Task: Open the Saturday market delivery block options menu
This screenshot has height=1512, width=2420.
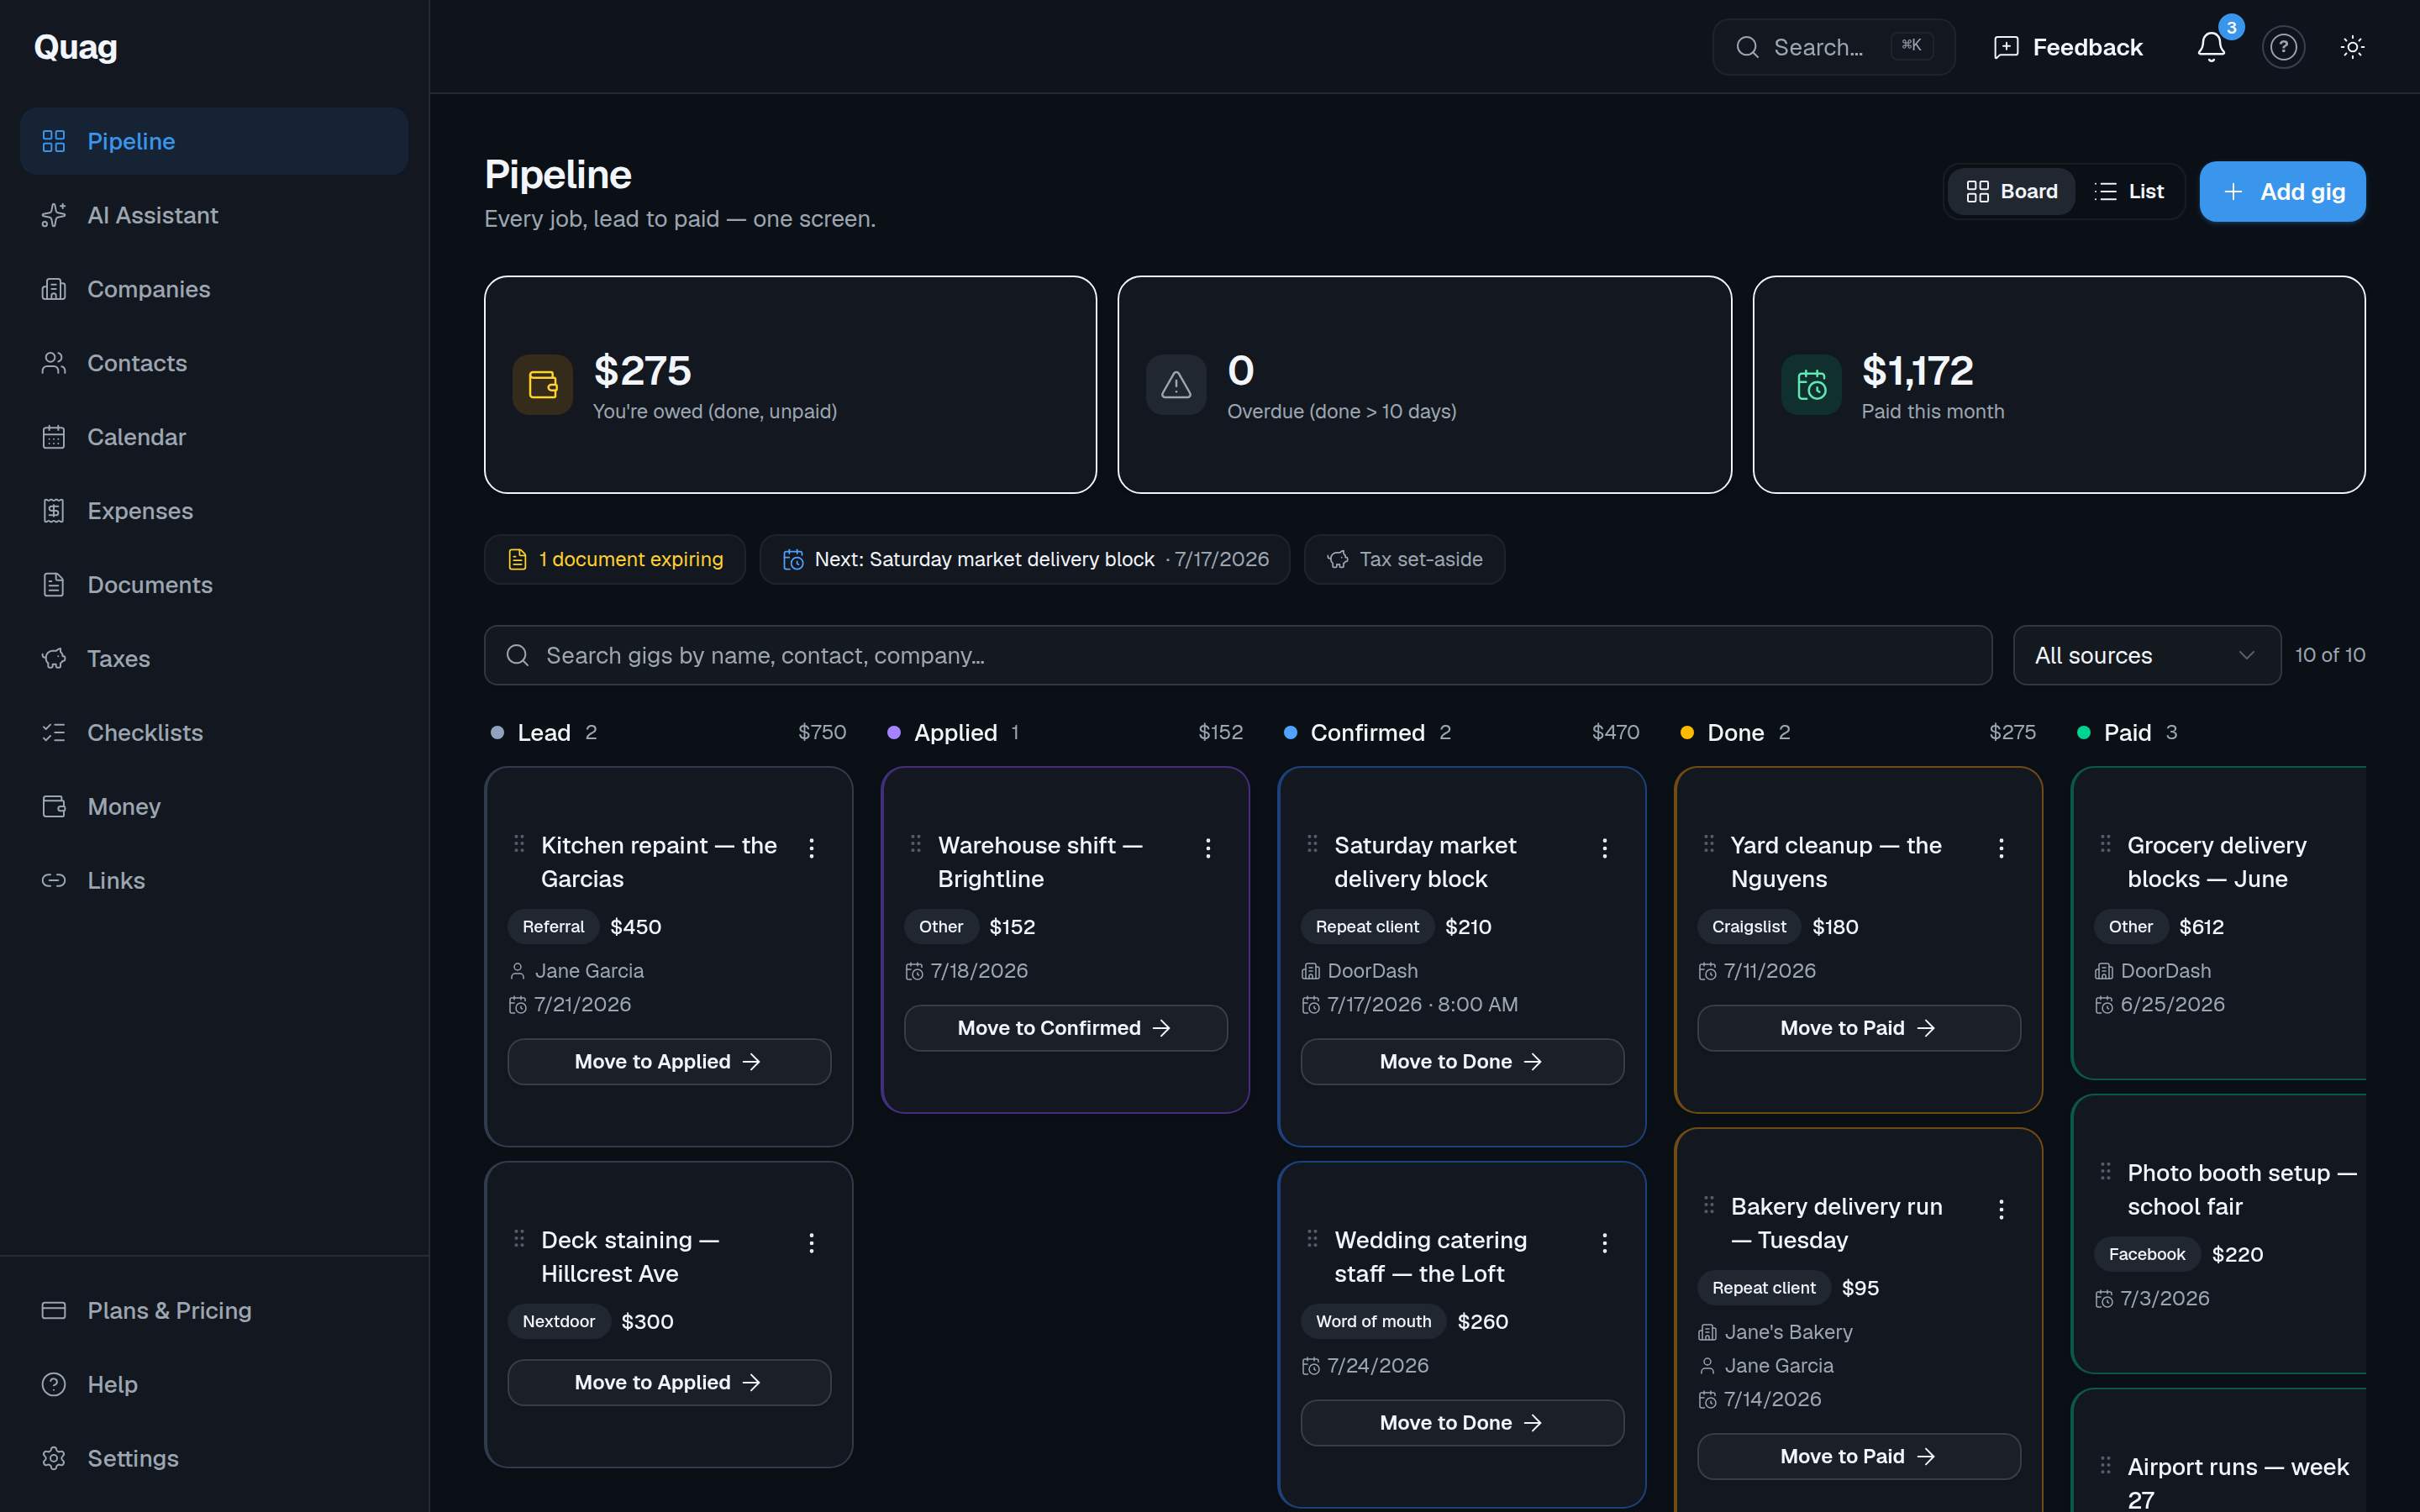Action: (1605, 848)
